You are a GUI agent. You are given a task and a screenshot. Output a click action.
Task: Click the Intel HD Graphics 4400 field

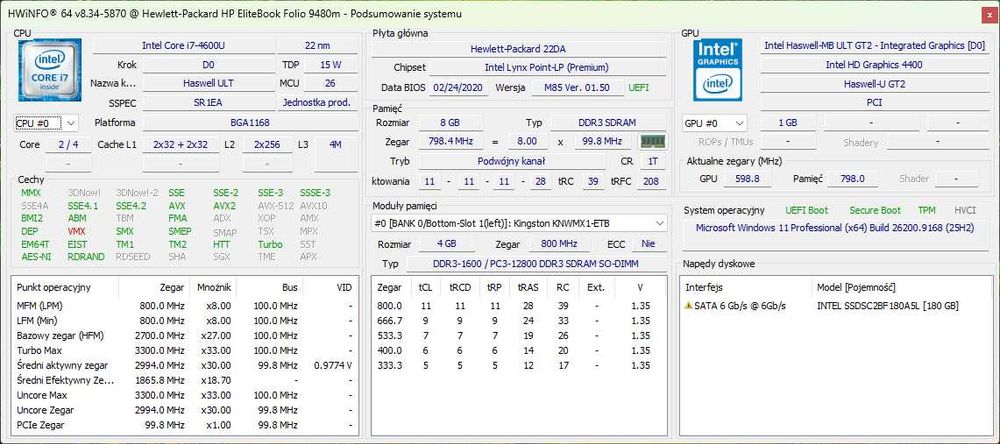[874, 64]
